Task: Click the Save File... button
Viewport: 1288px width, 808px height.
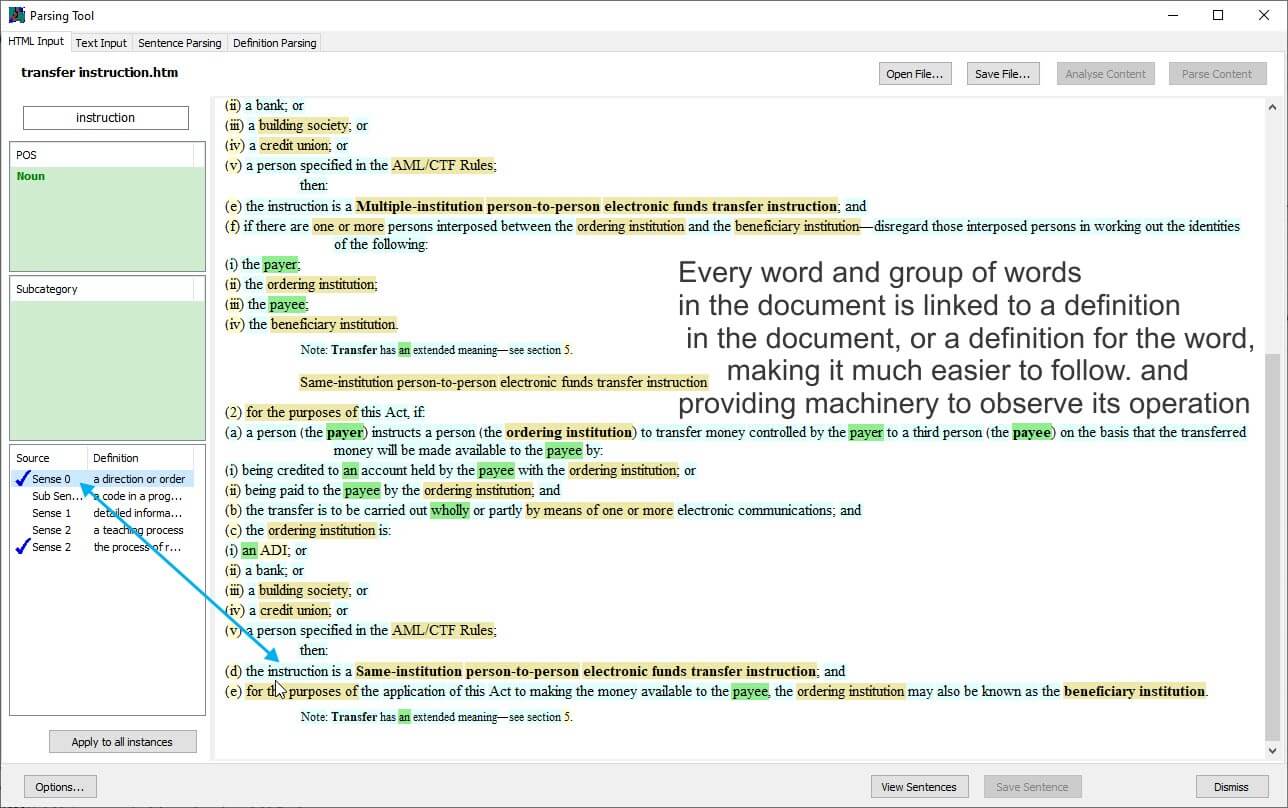Action: click(x=1003, y=74)
